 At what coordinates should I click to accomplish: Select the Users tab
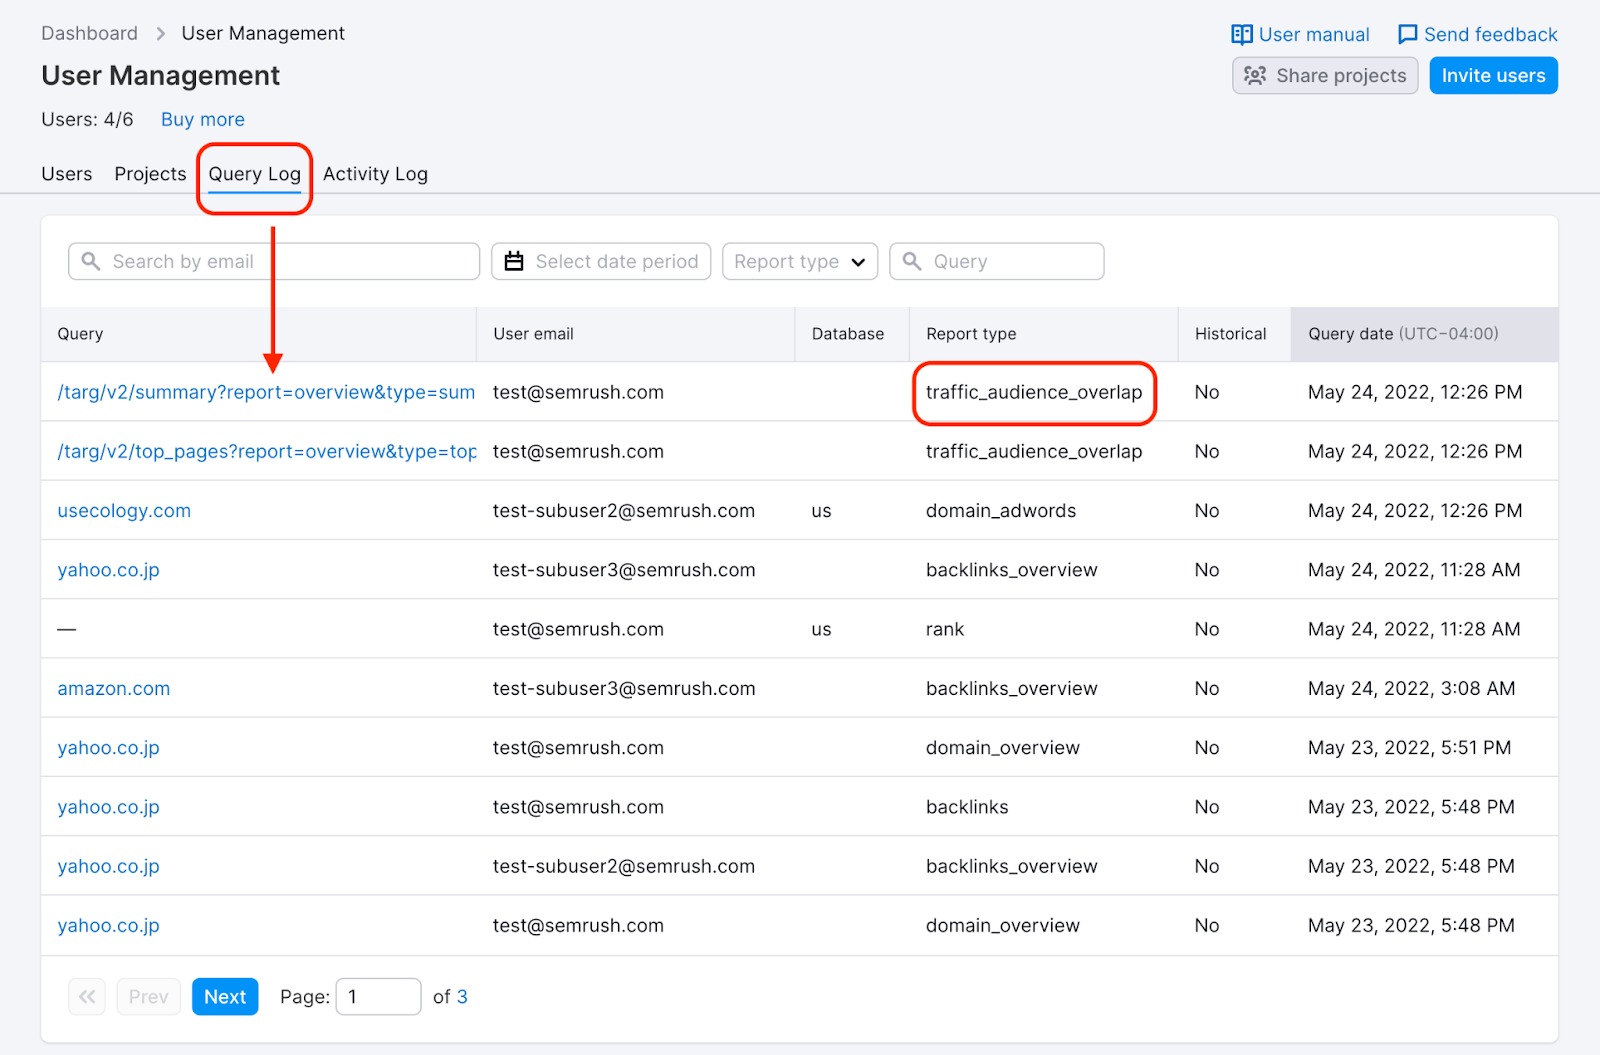pos(66,173)
